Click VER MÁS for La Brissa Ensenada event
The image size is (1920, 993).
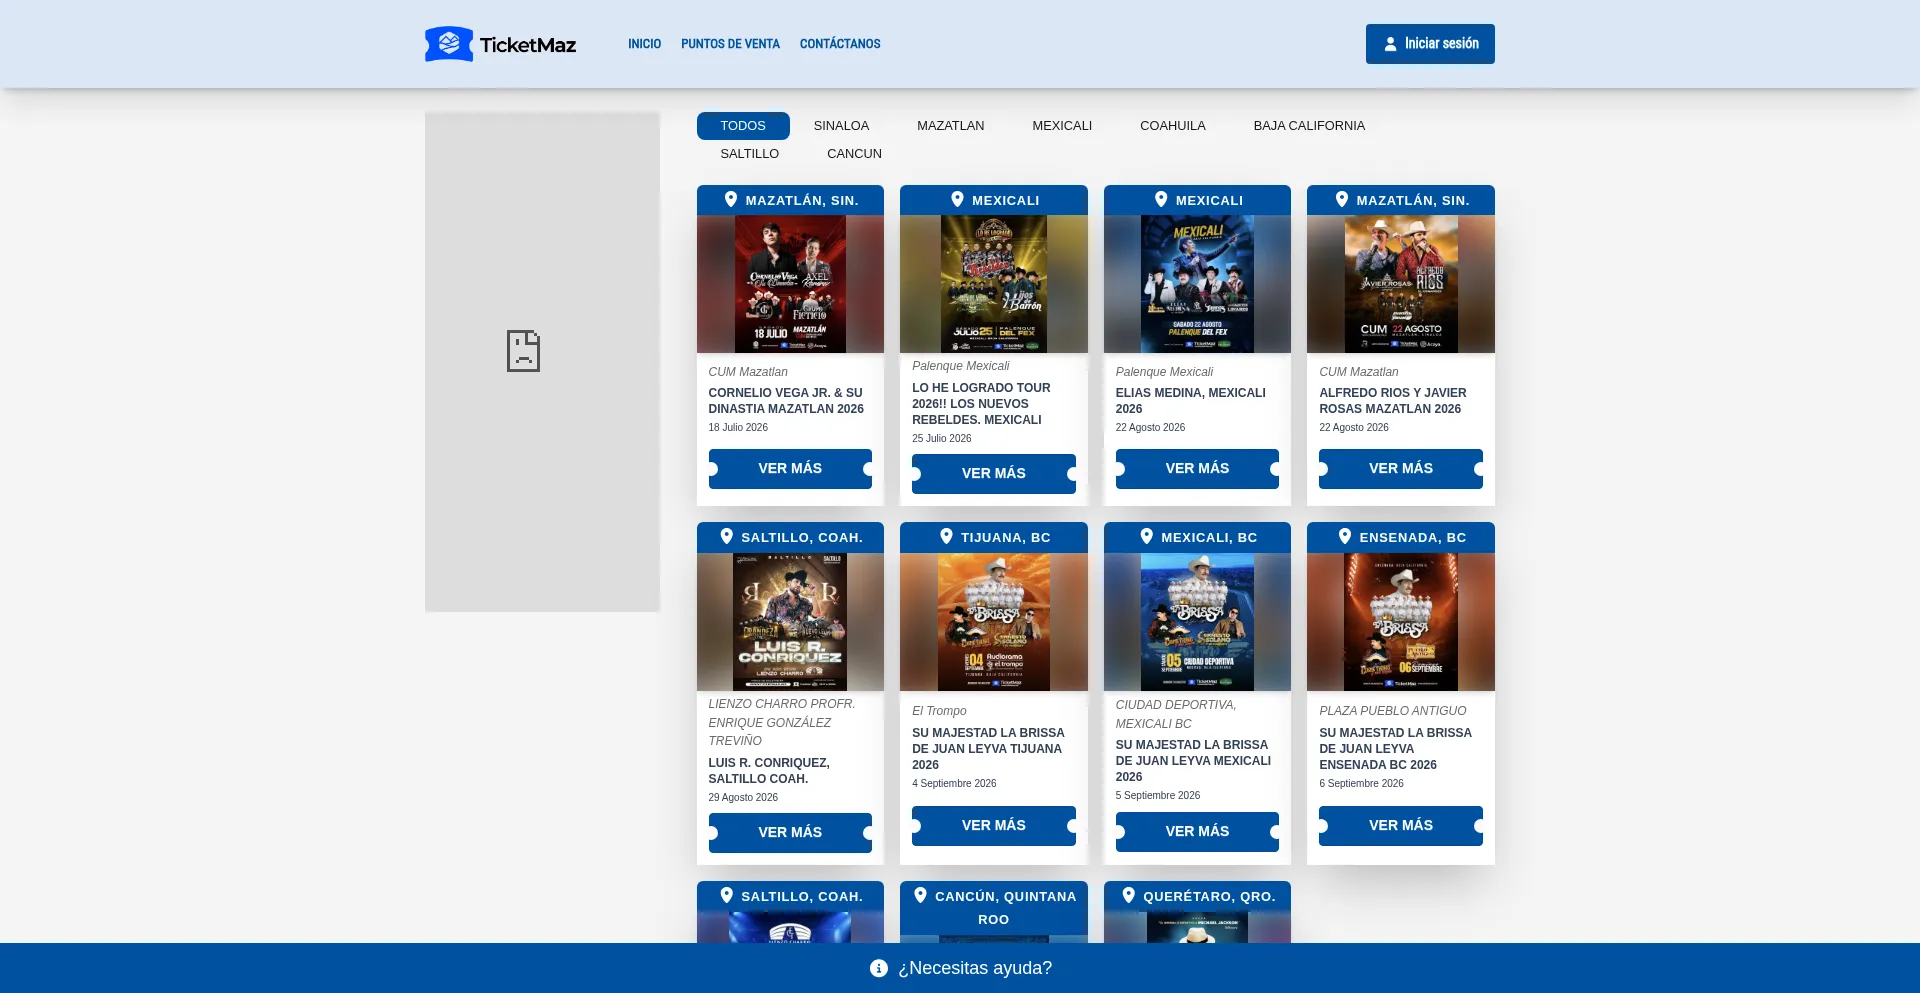1401,826
